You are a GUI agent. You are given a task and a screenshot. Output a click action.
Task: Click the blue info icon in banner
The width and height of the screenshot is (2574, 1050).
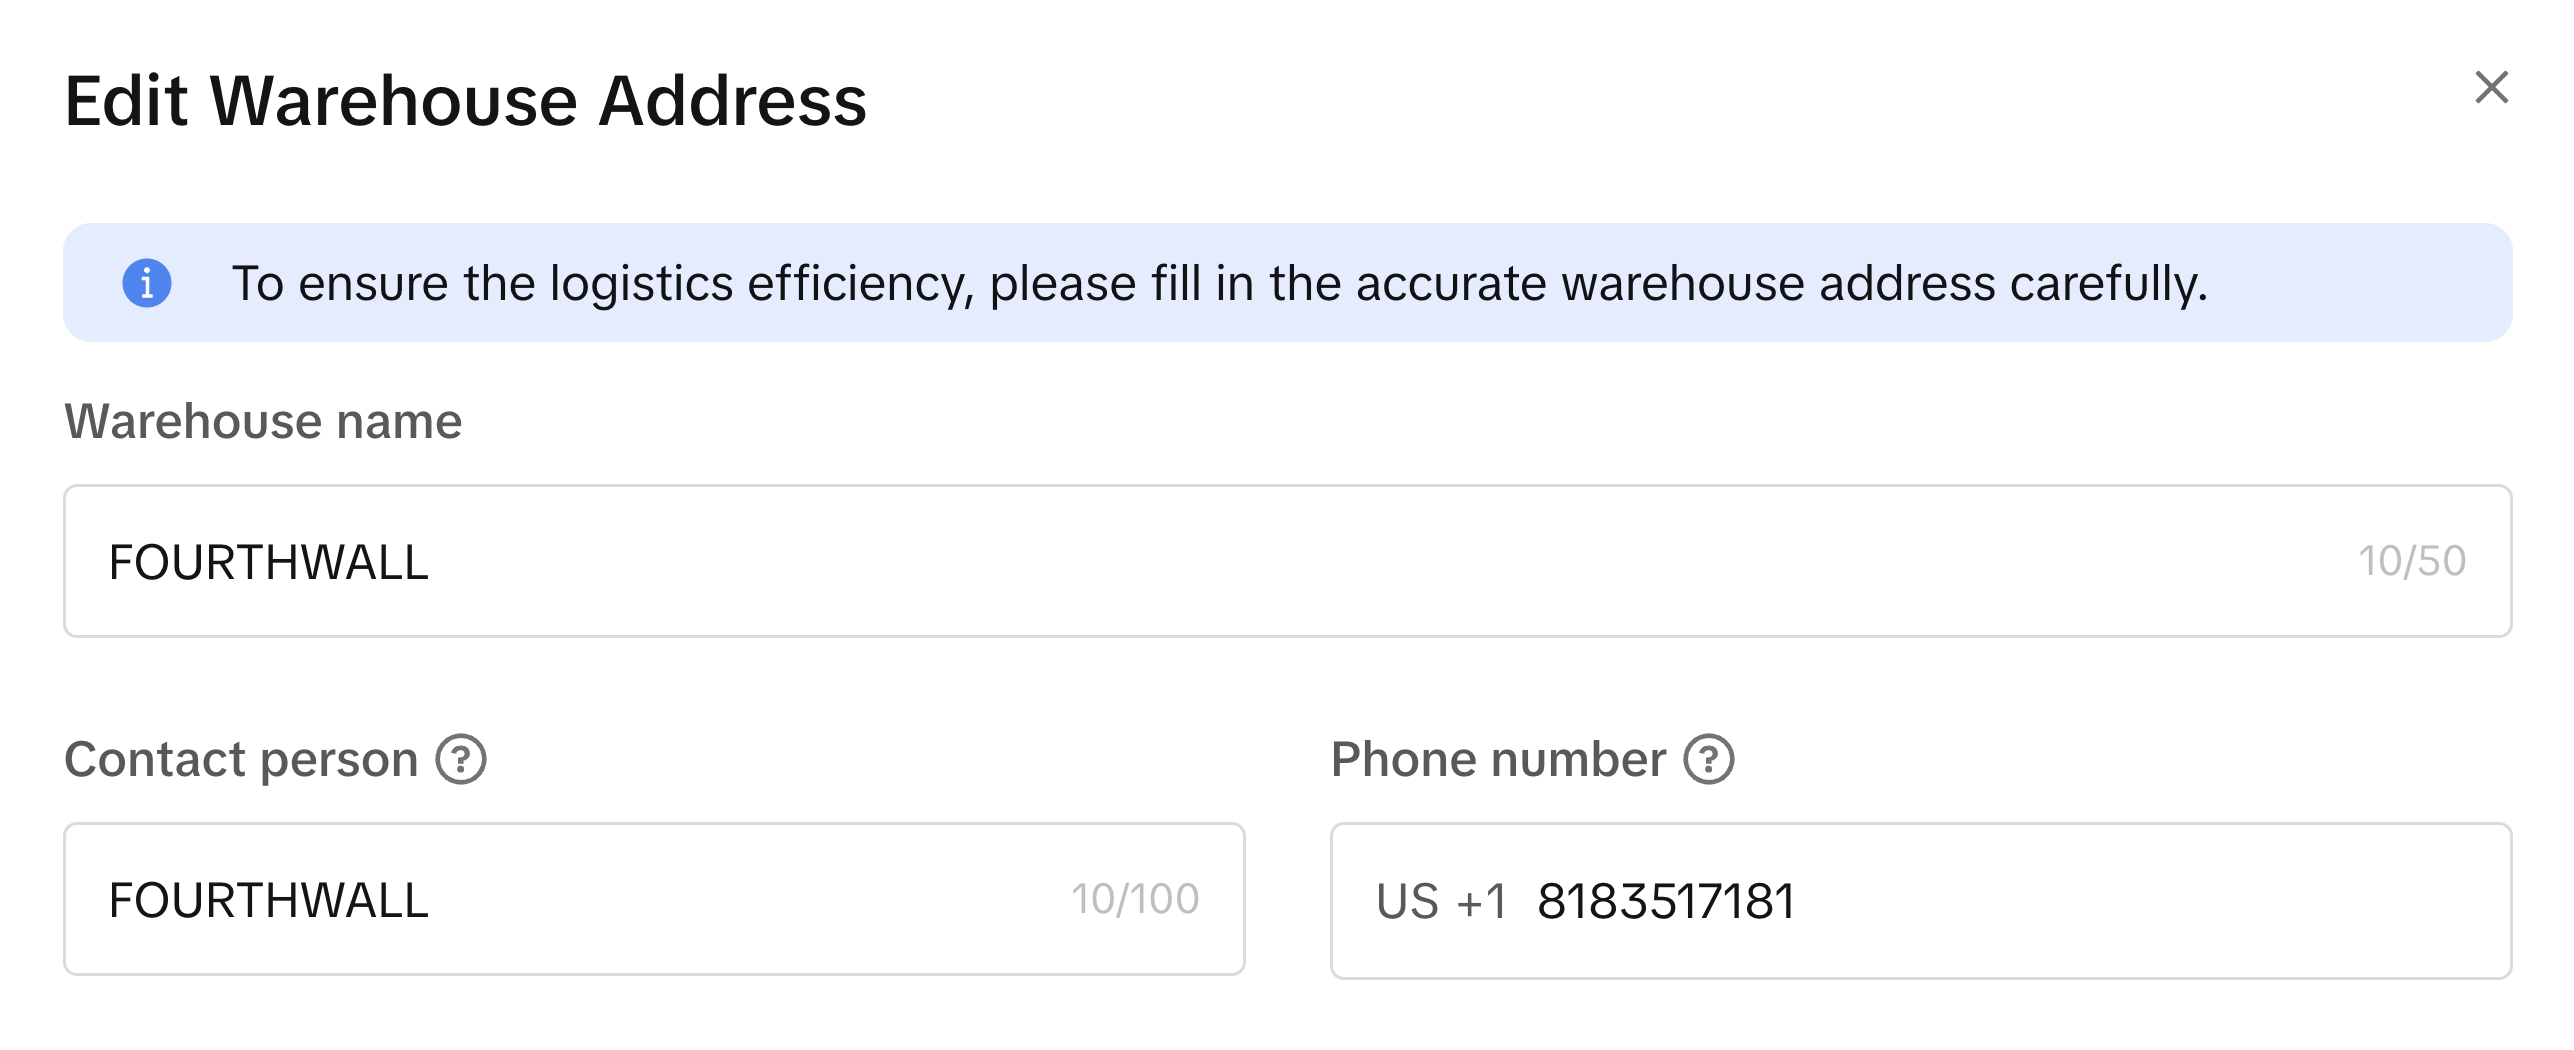(x=147, y=283)
